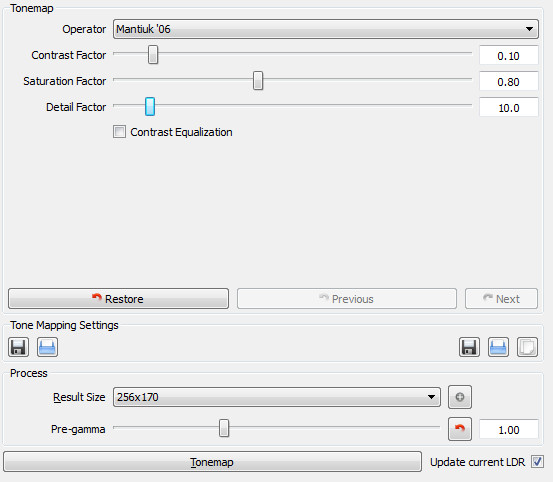This screenshot has height=482, width=553.
Task: Click the Restore button
Action: (x=118, y=299)
